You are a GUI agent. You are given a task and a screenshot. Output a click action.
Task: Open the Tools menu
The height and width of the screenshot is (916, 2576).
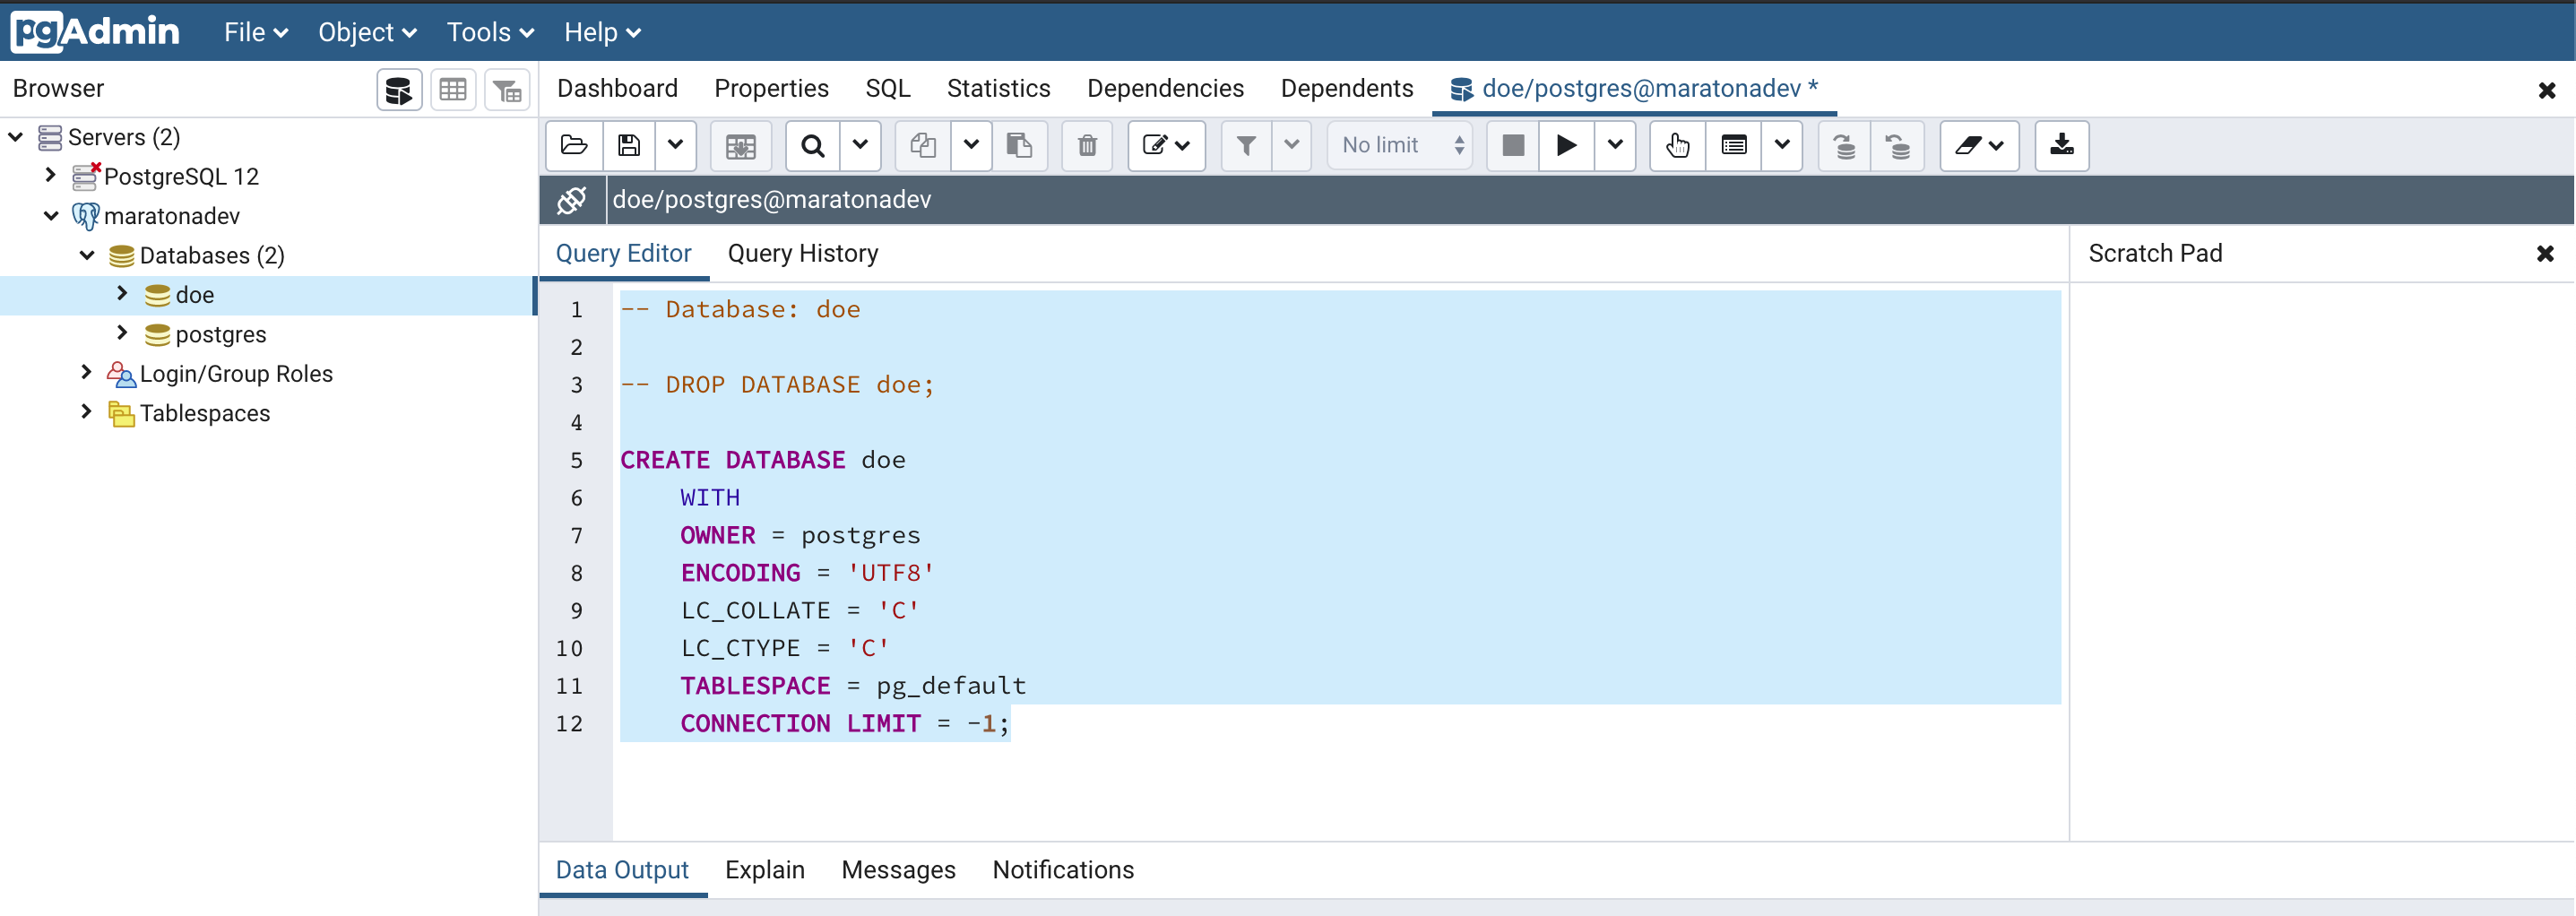coord(489,32)
